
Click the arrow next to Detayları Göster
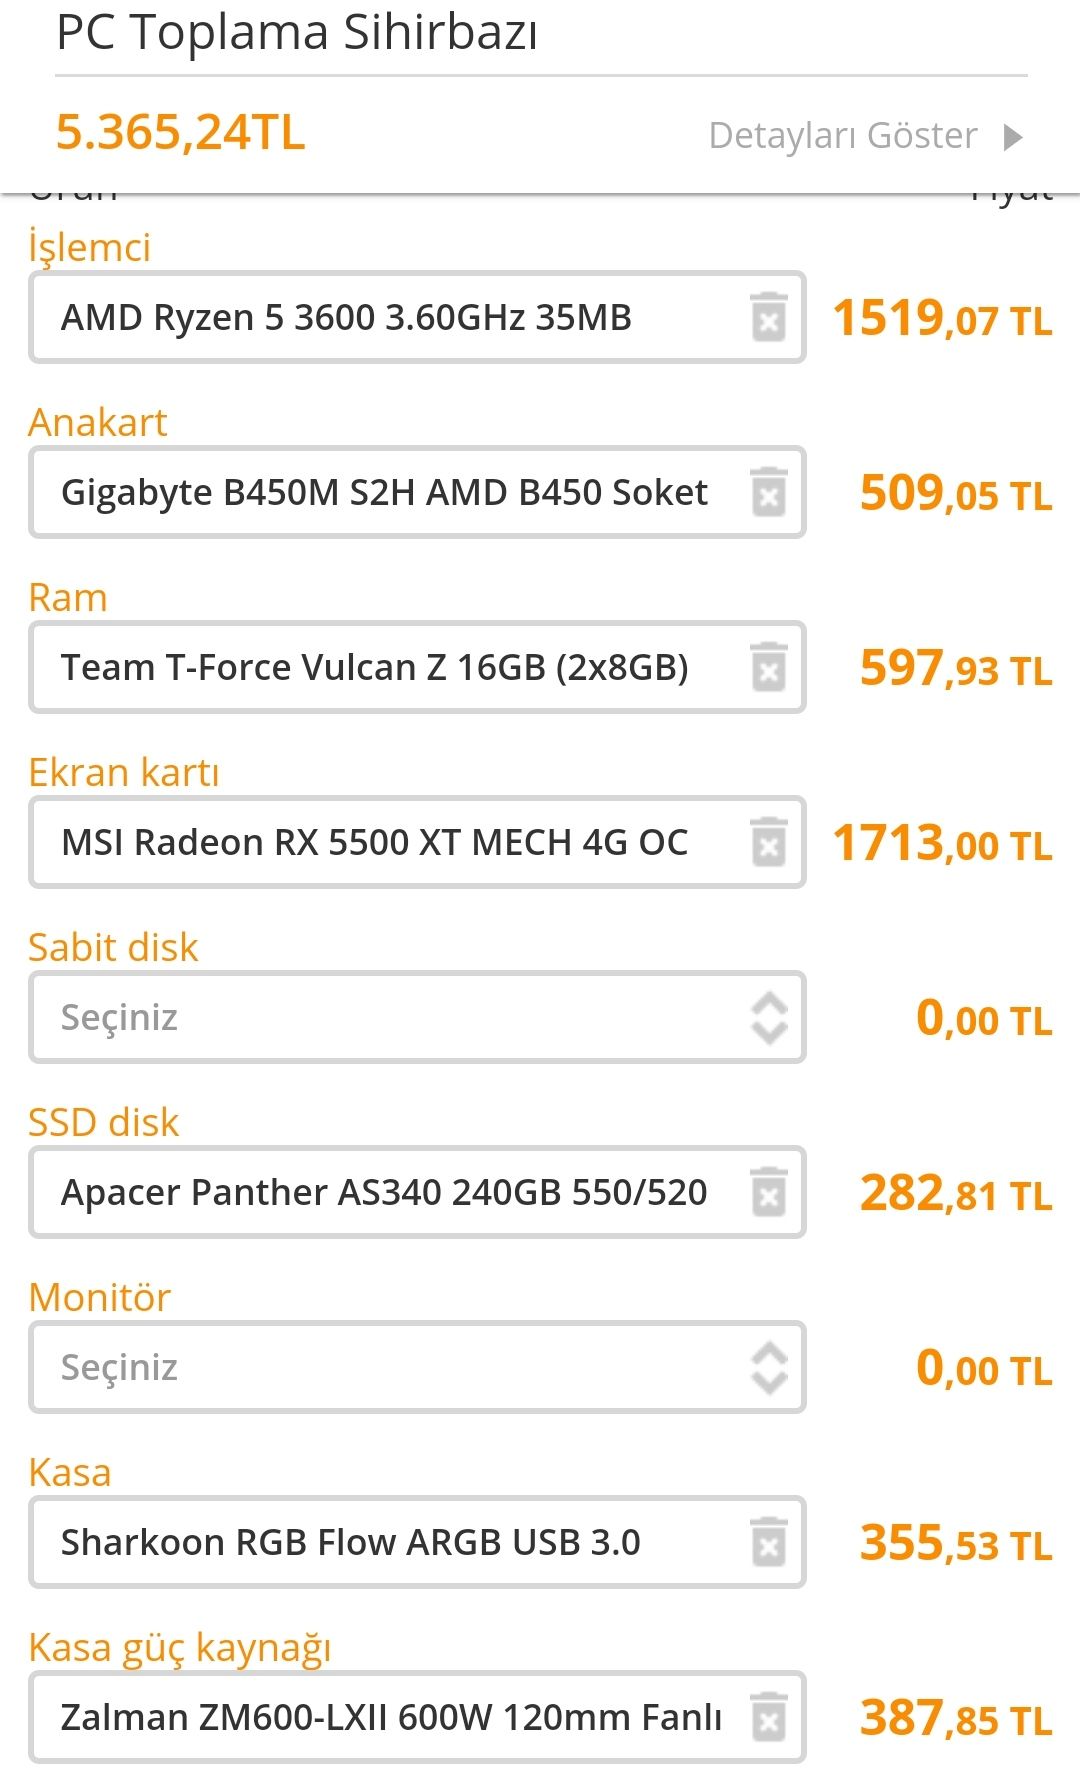(1013, 136)
